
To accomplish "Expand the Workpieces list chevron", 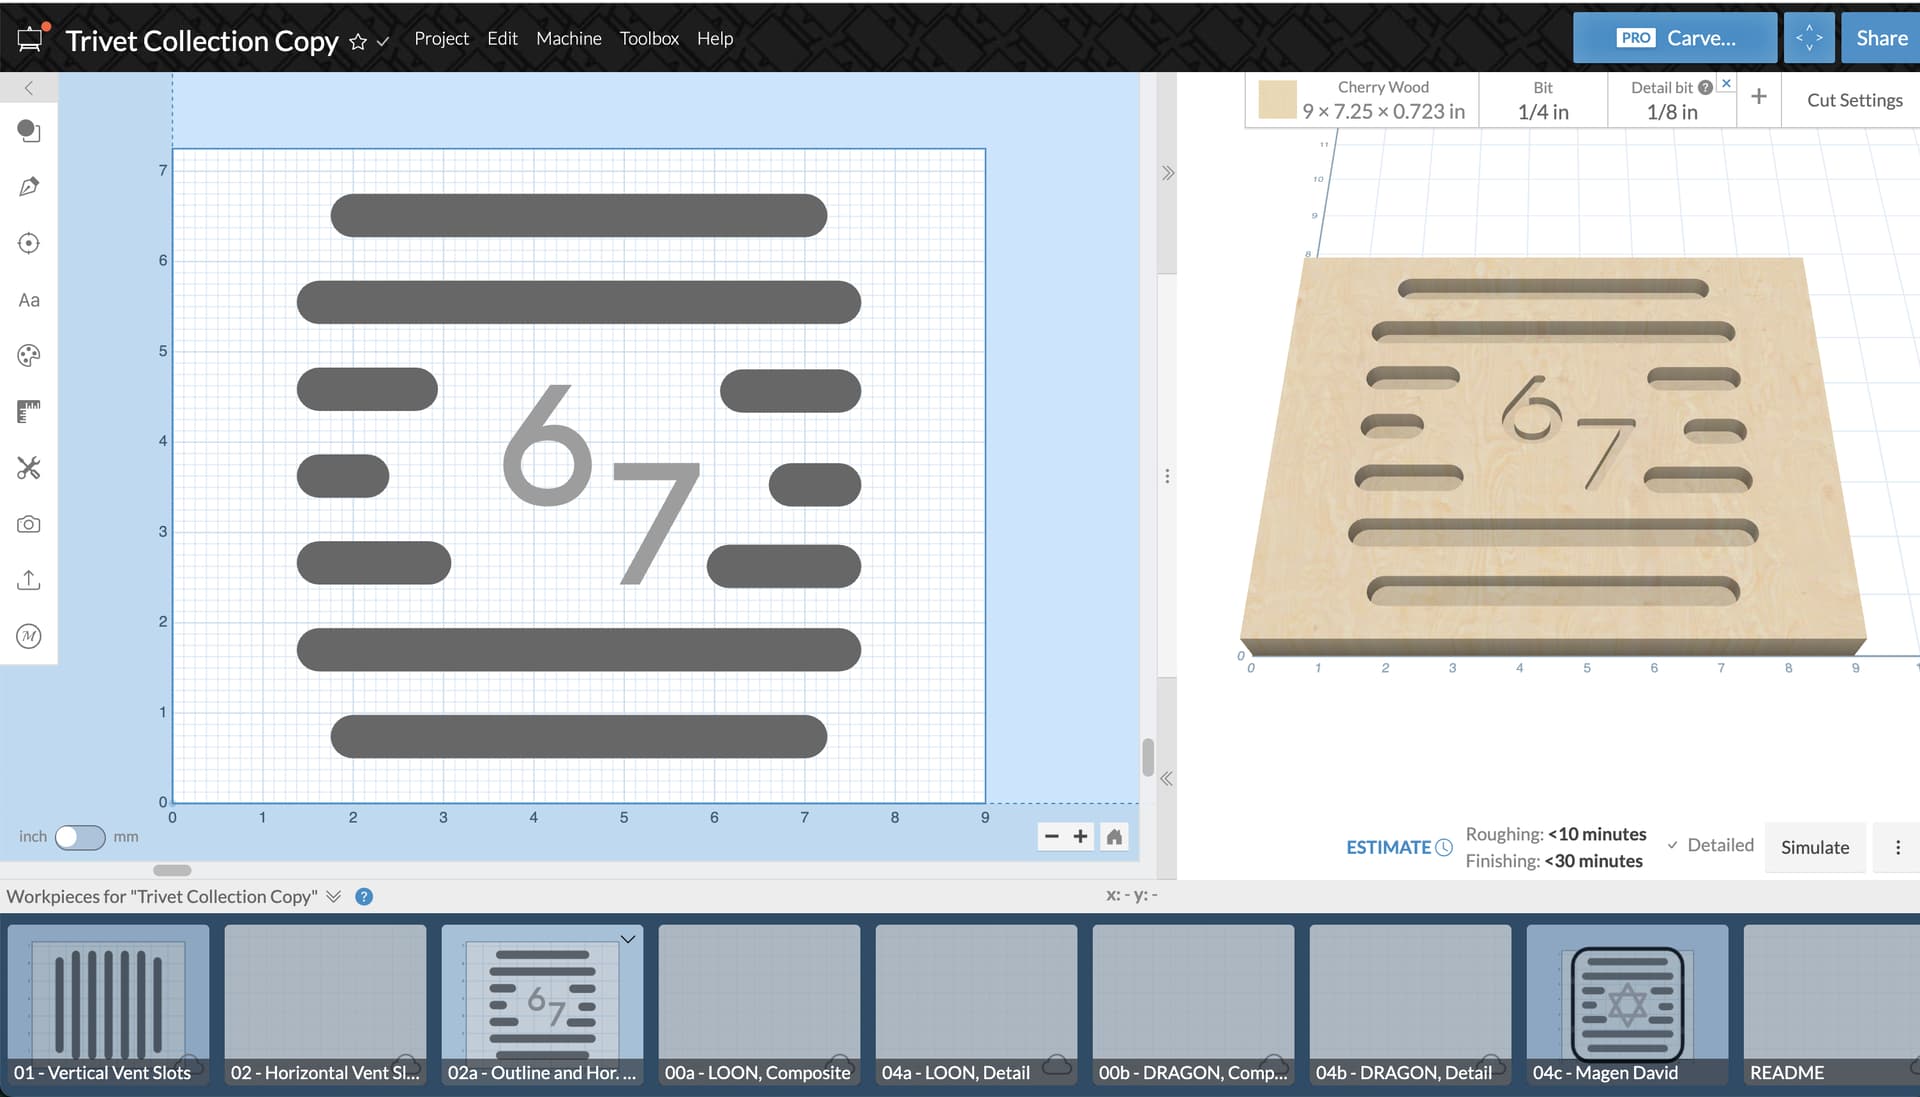I will [334, 896].
